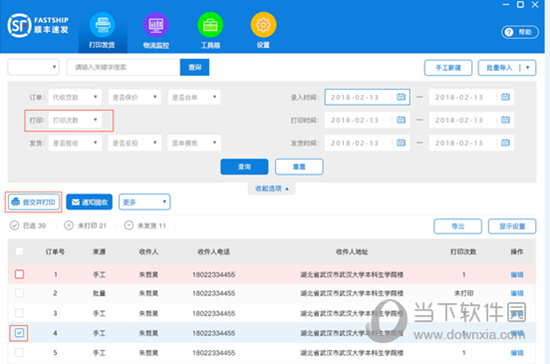Open the search category dropdown beside keyword box

pos(33,67)
